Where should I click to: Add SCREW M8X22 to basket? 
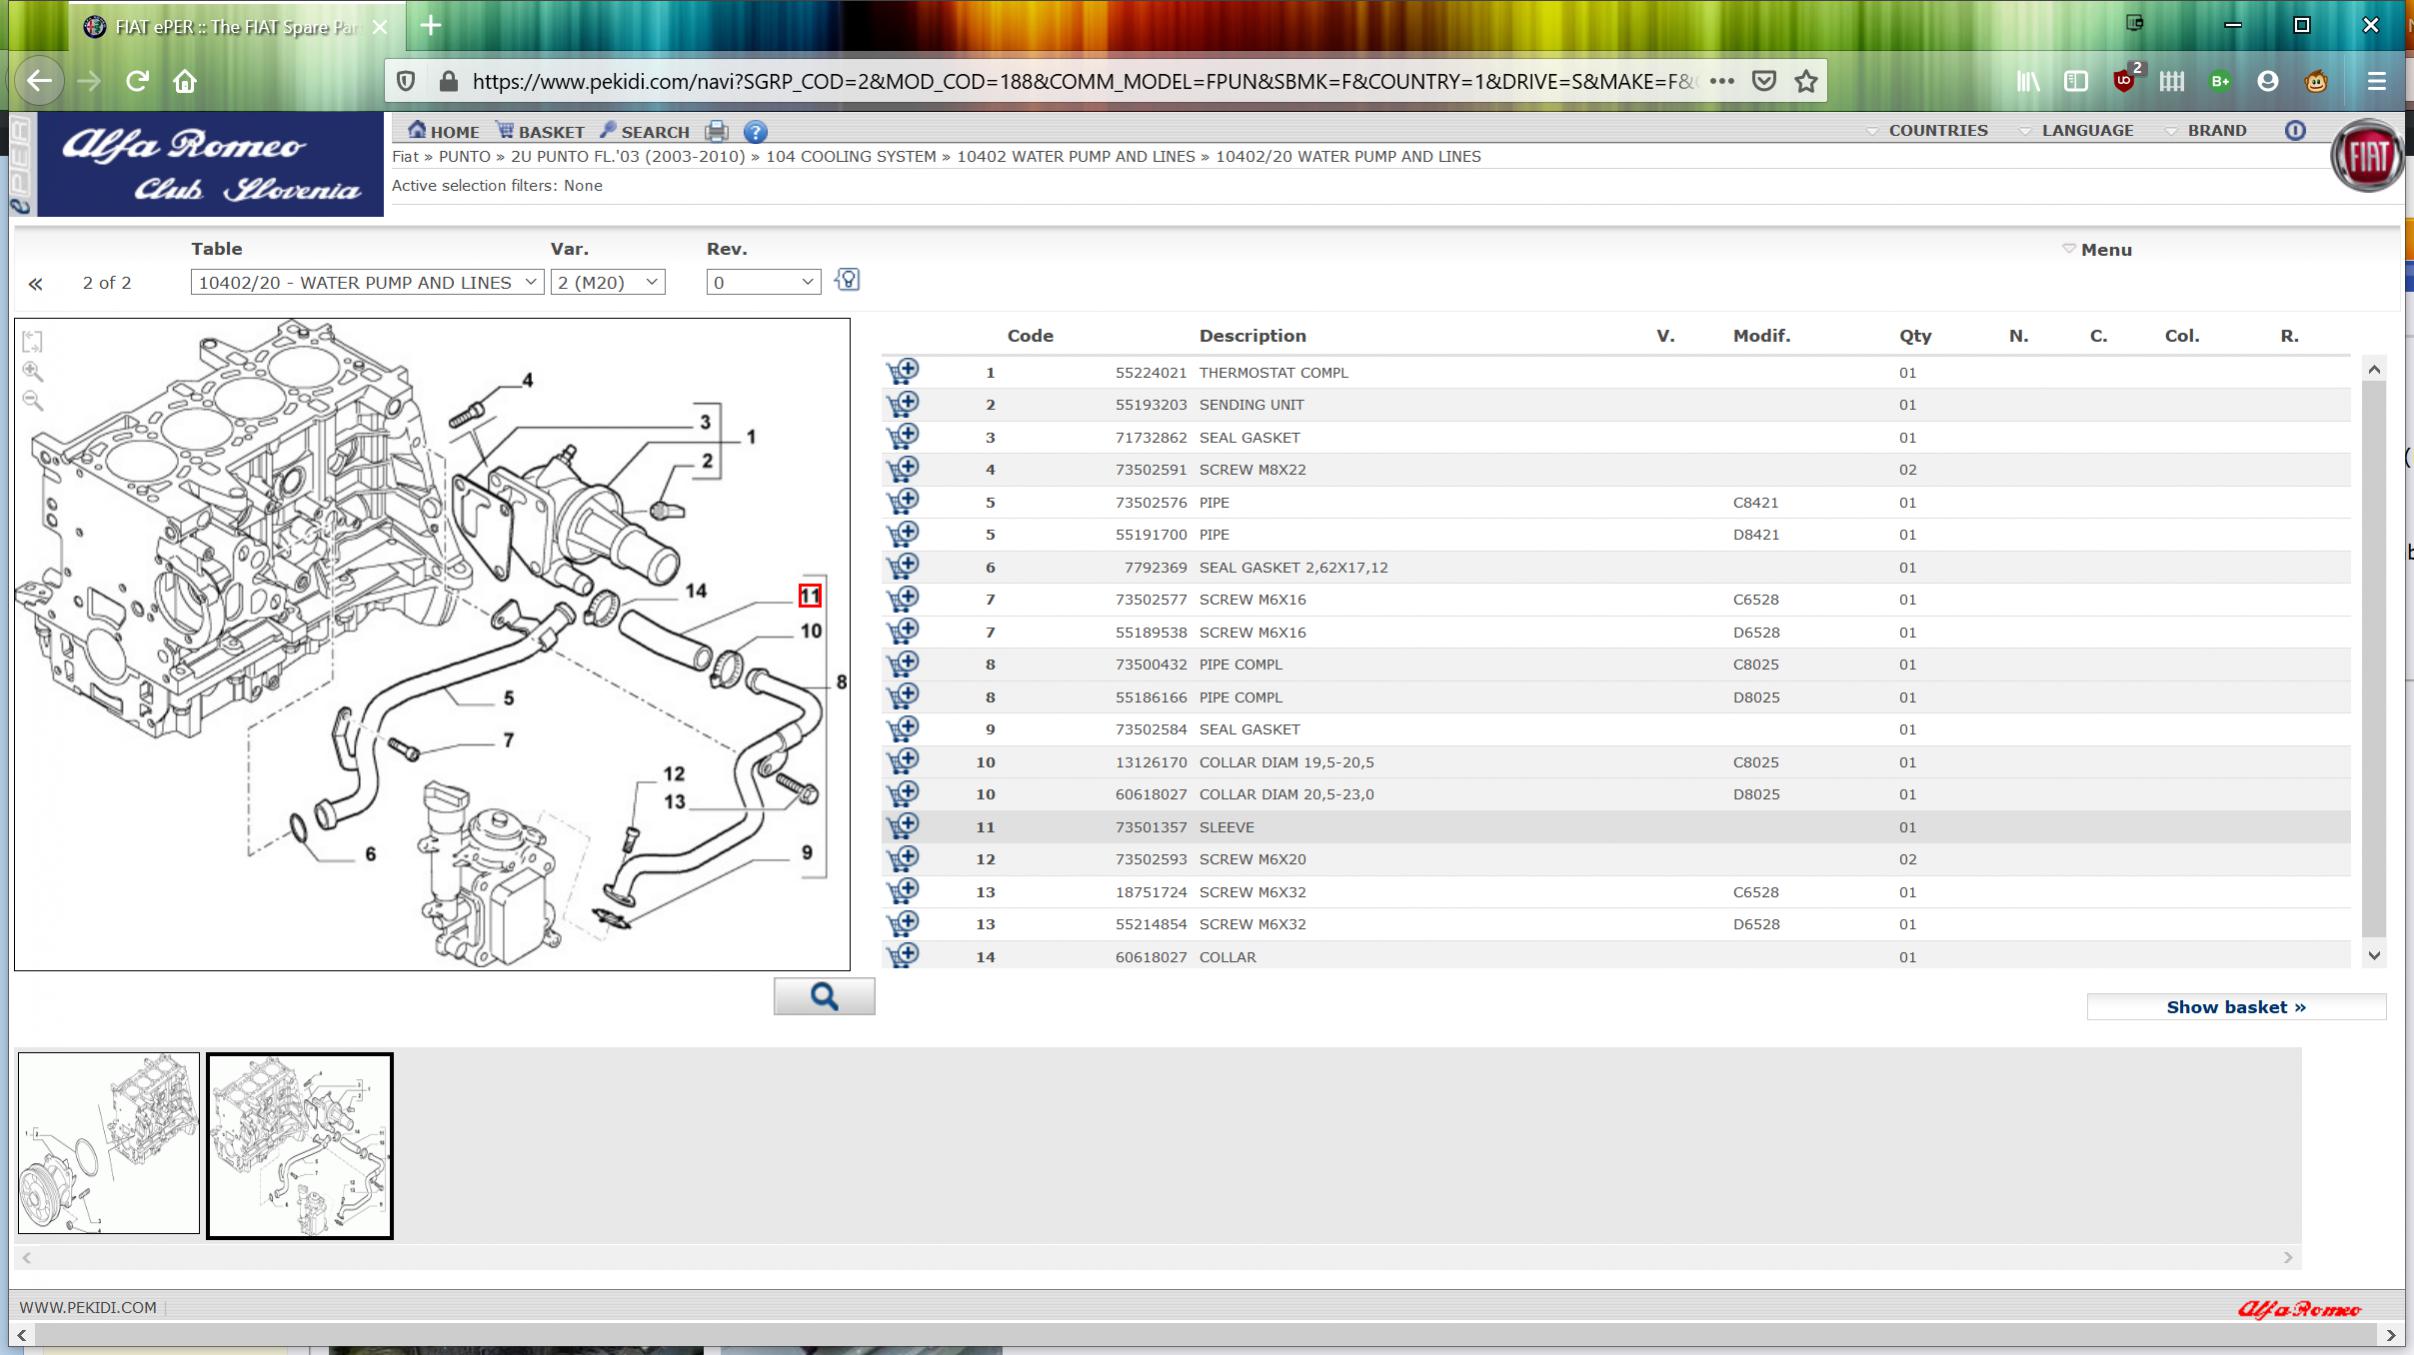[902, 469]
